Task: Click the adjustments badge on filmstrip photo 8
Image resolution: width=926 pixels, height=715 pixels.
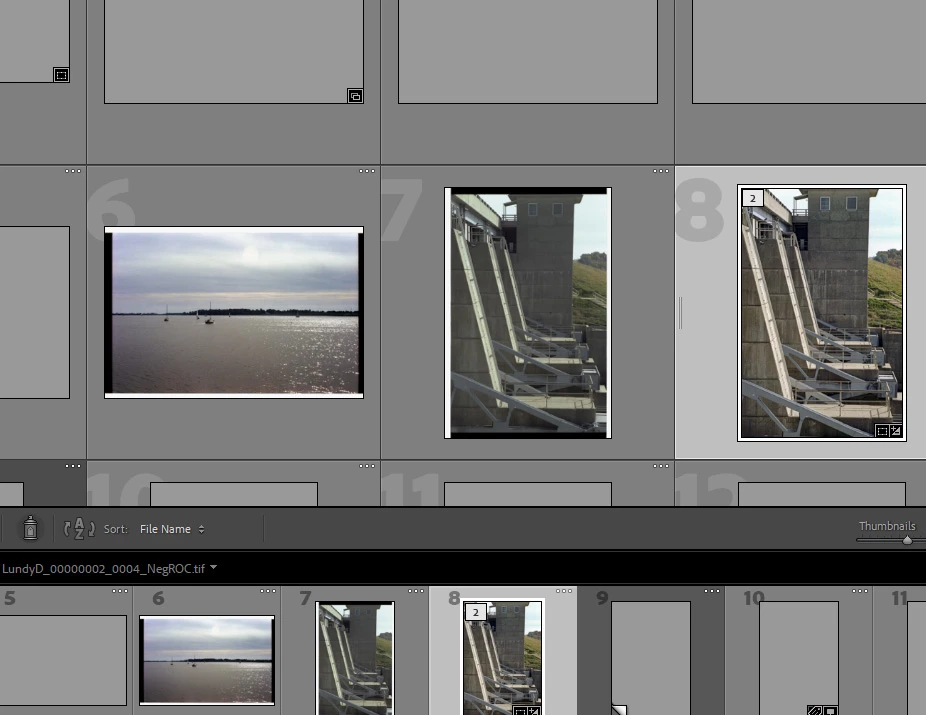Action: (x=534, y=711)
